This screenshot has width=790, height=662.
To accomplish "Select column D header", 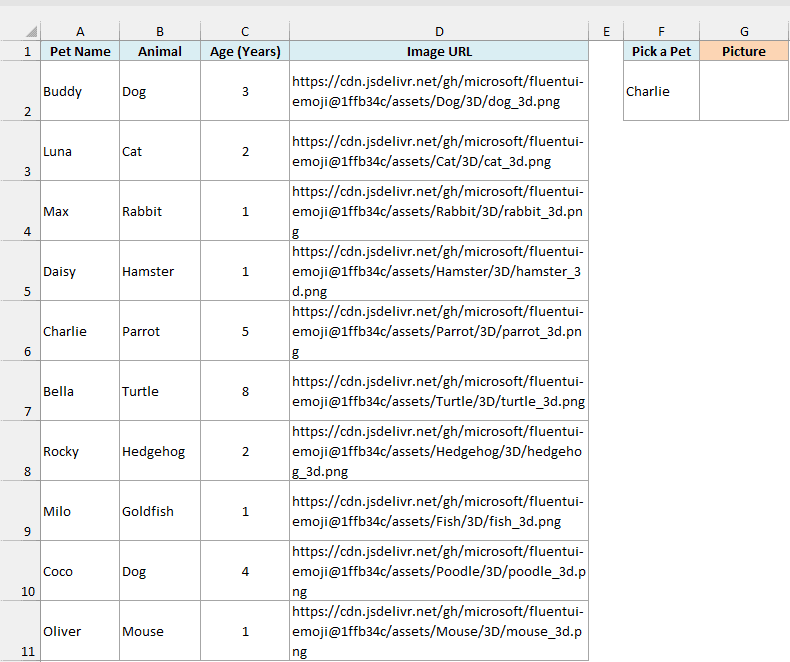I will click(439, 31).
